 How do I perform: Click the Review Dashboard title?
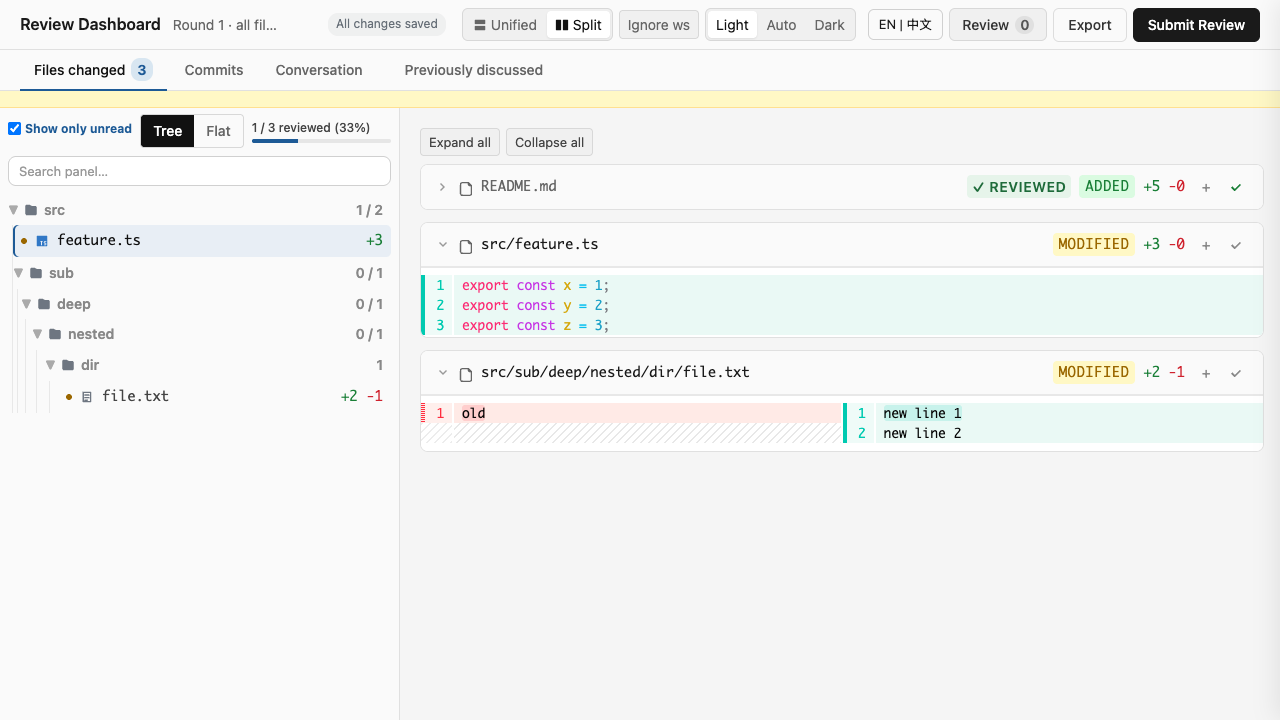[90, 24]
